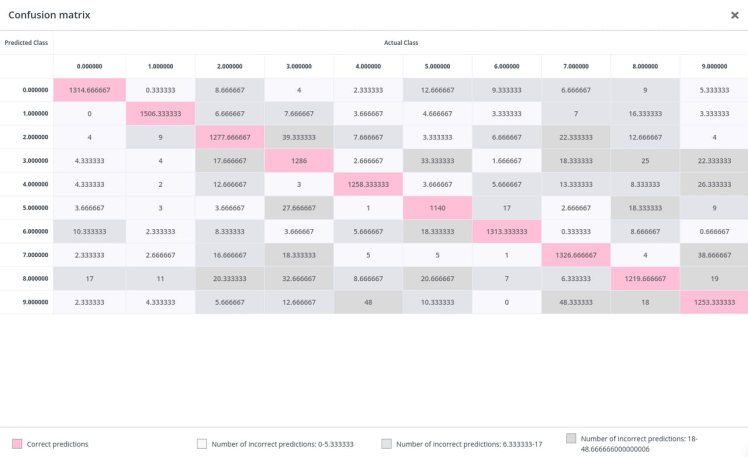Click the pink Correct predictions legend swatch
The height and width of the screenshot is (457, 748).
[17, 443]
